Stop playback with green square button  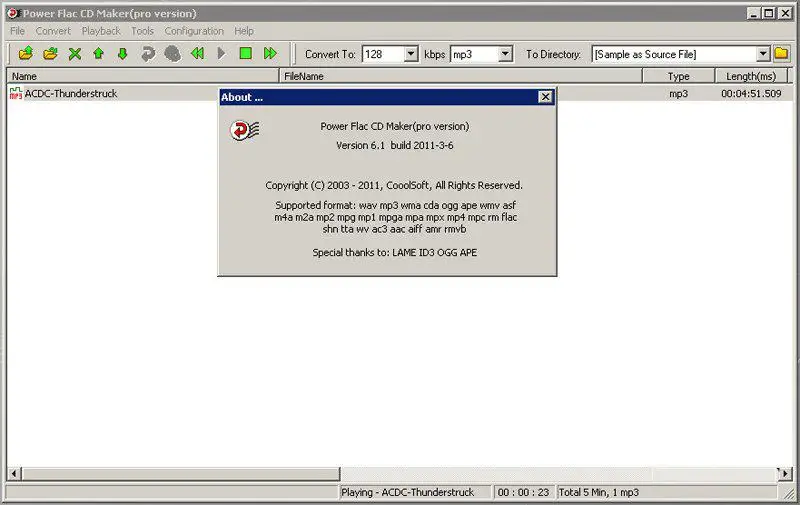point(245,53)
